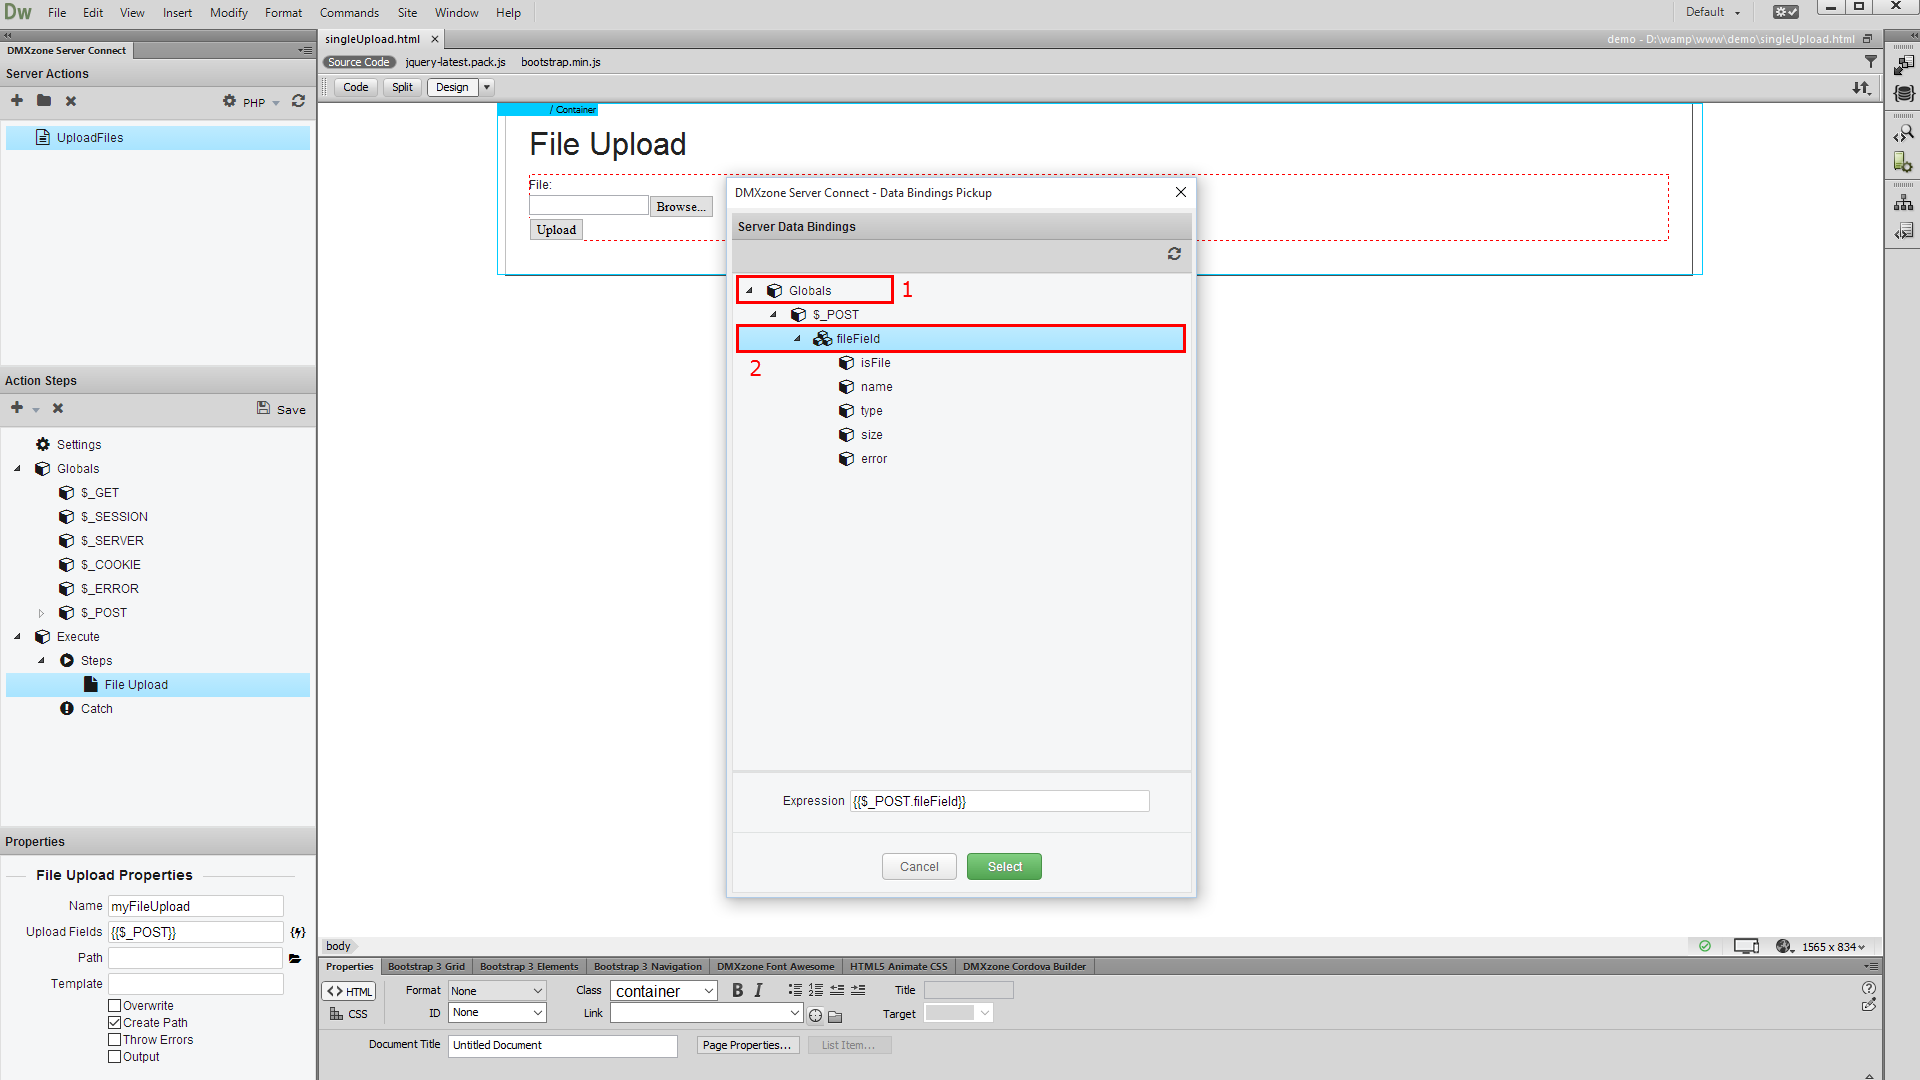1920x1080 pixels.
Task: Switch to HTML properties mode
Action: 349,991
